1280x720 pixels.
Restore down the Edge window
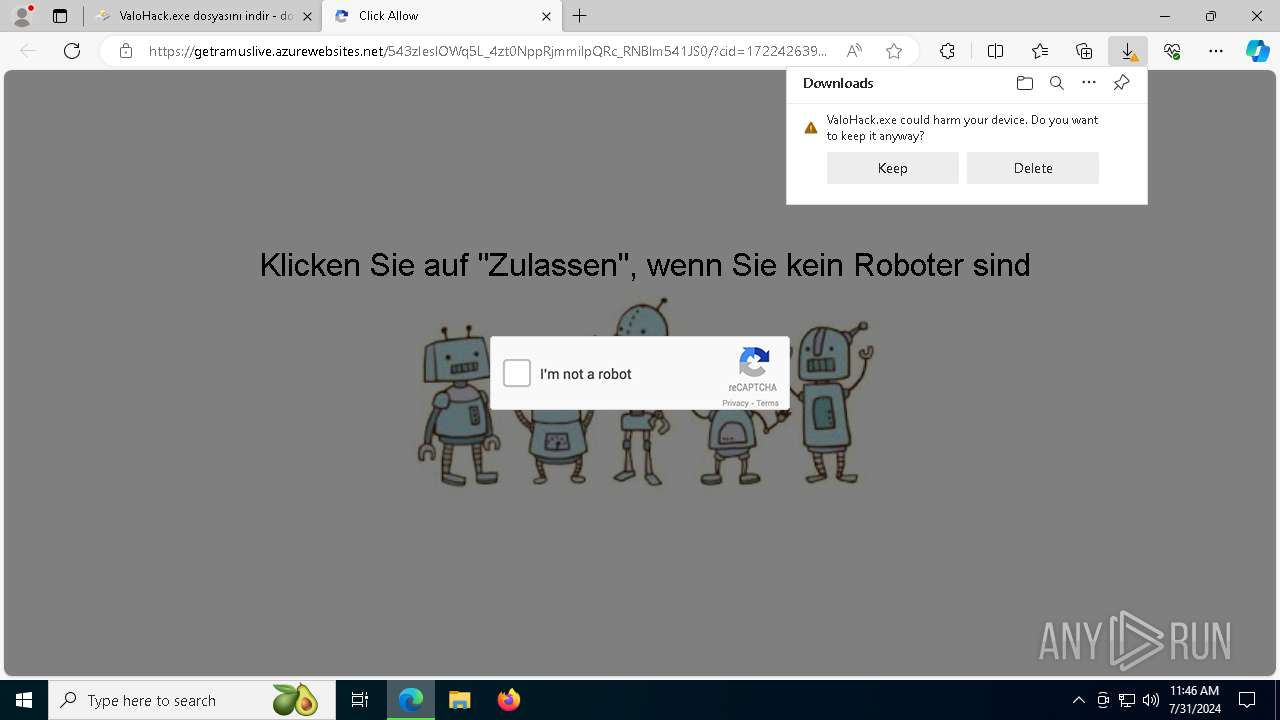[1211, 16]
